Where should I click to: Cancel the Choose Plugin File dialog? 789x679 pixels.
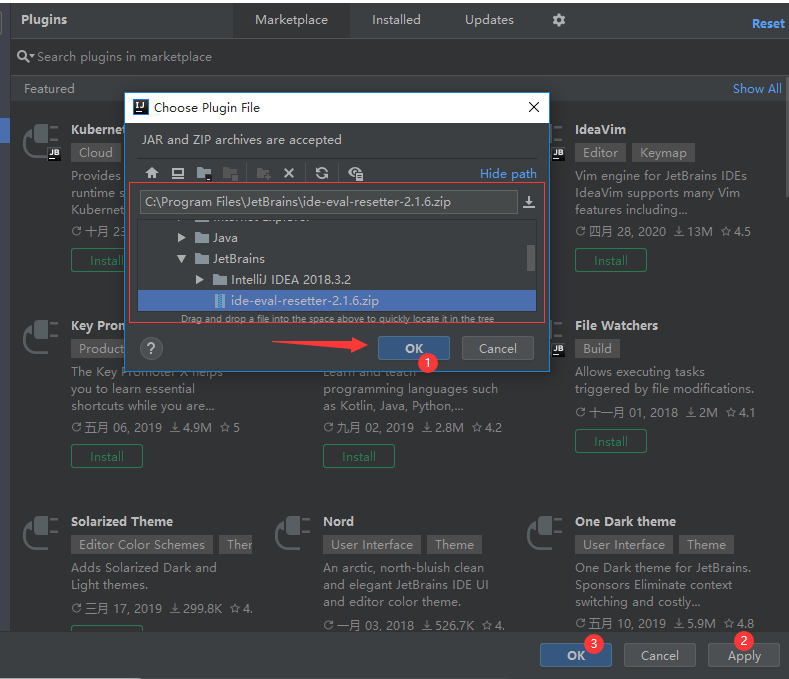pyautogui.click(x=497, y=348)
